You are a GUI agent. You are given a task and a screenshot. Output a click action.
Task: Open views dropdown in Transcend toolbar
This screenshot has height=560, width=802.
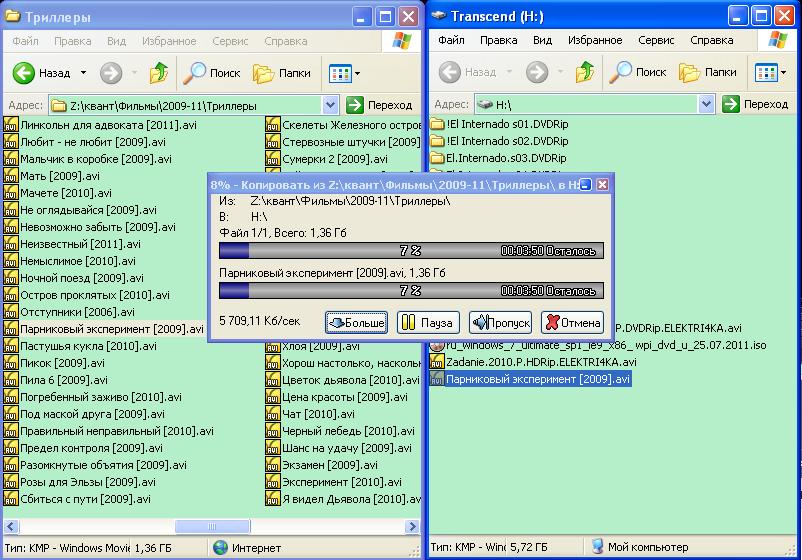pos(770,73)
